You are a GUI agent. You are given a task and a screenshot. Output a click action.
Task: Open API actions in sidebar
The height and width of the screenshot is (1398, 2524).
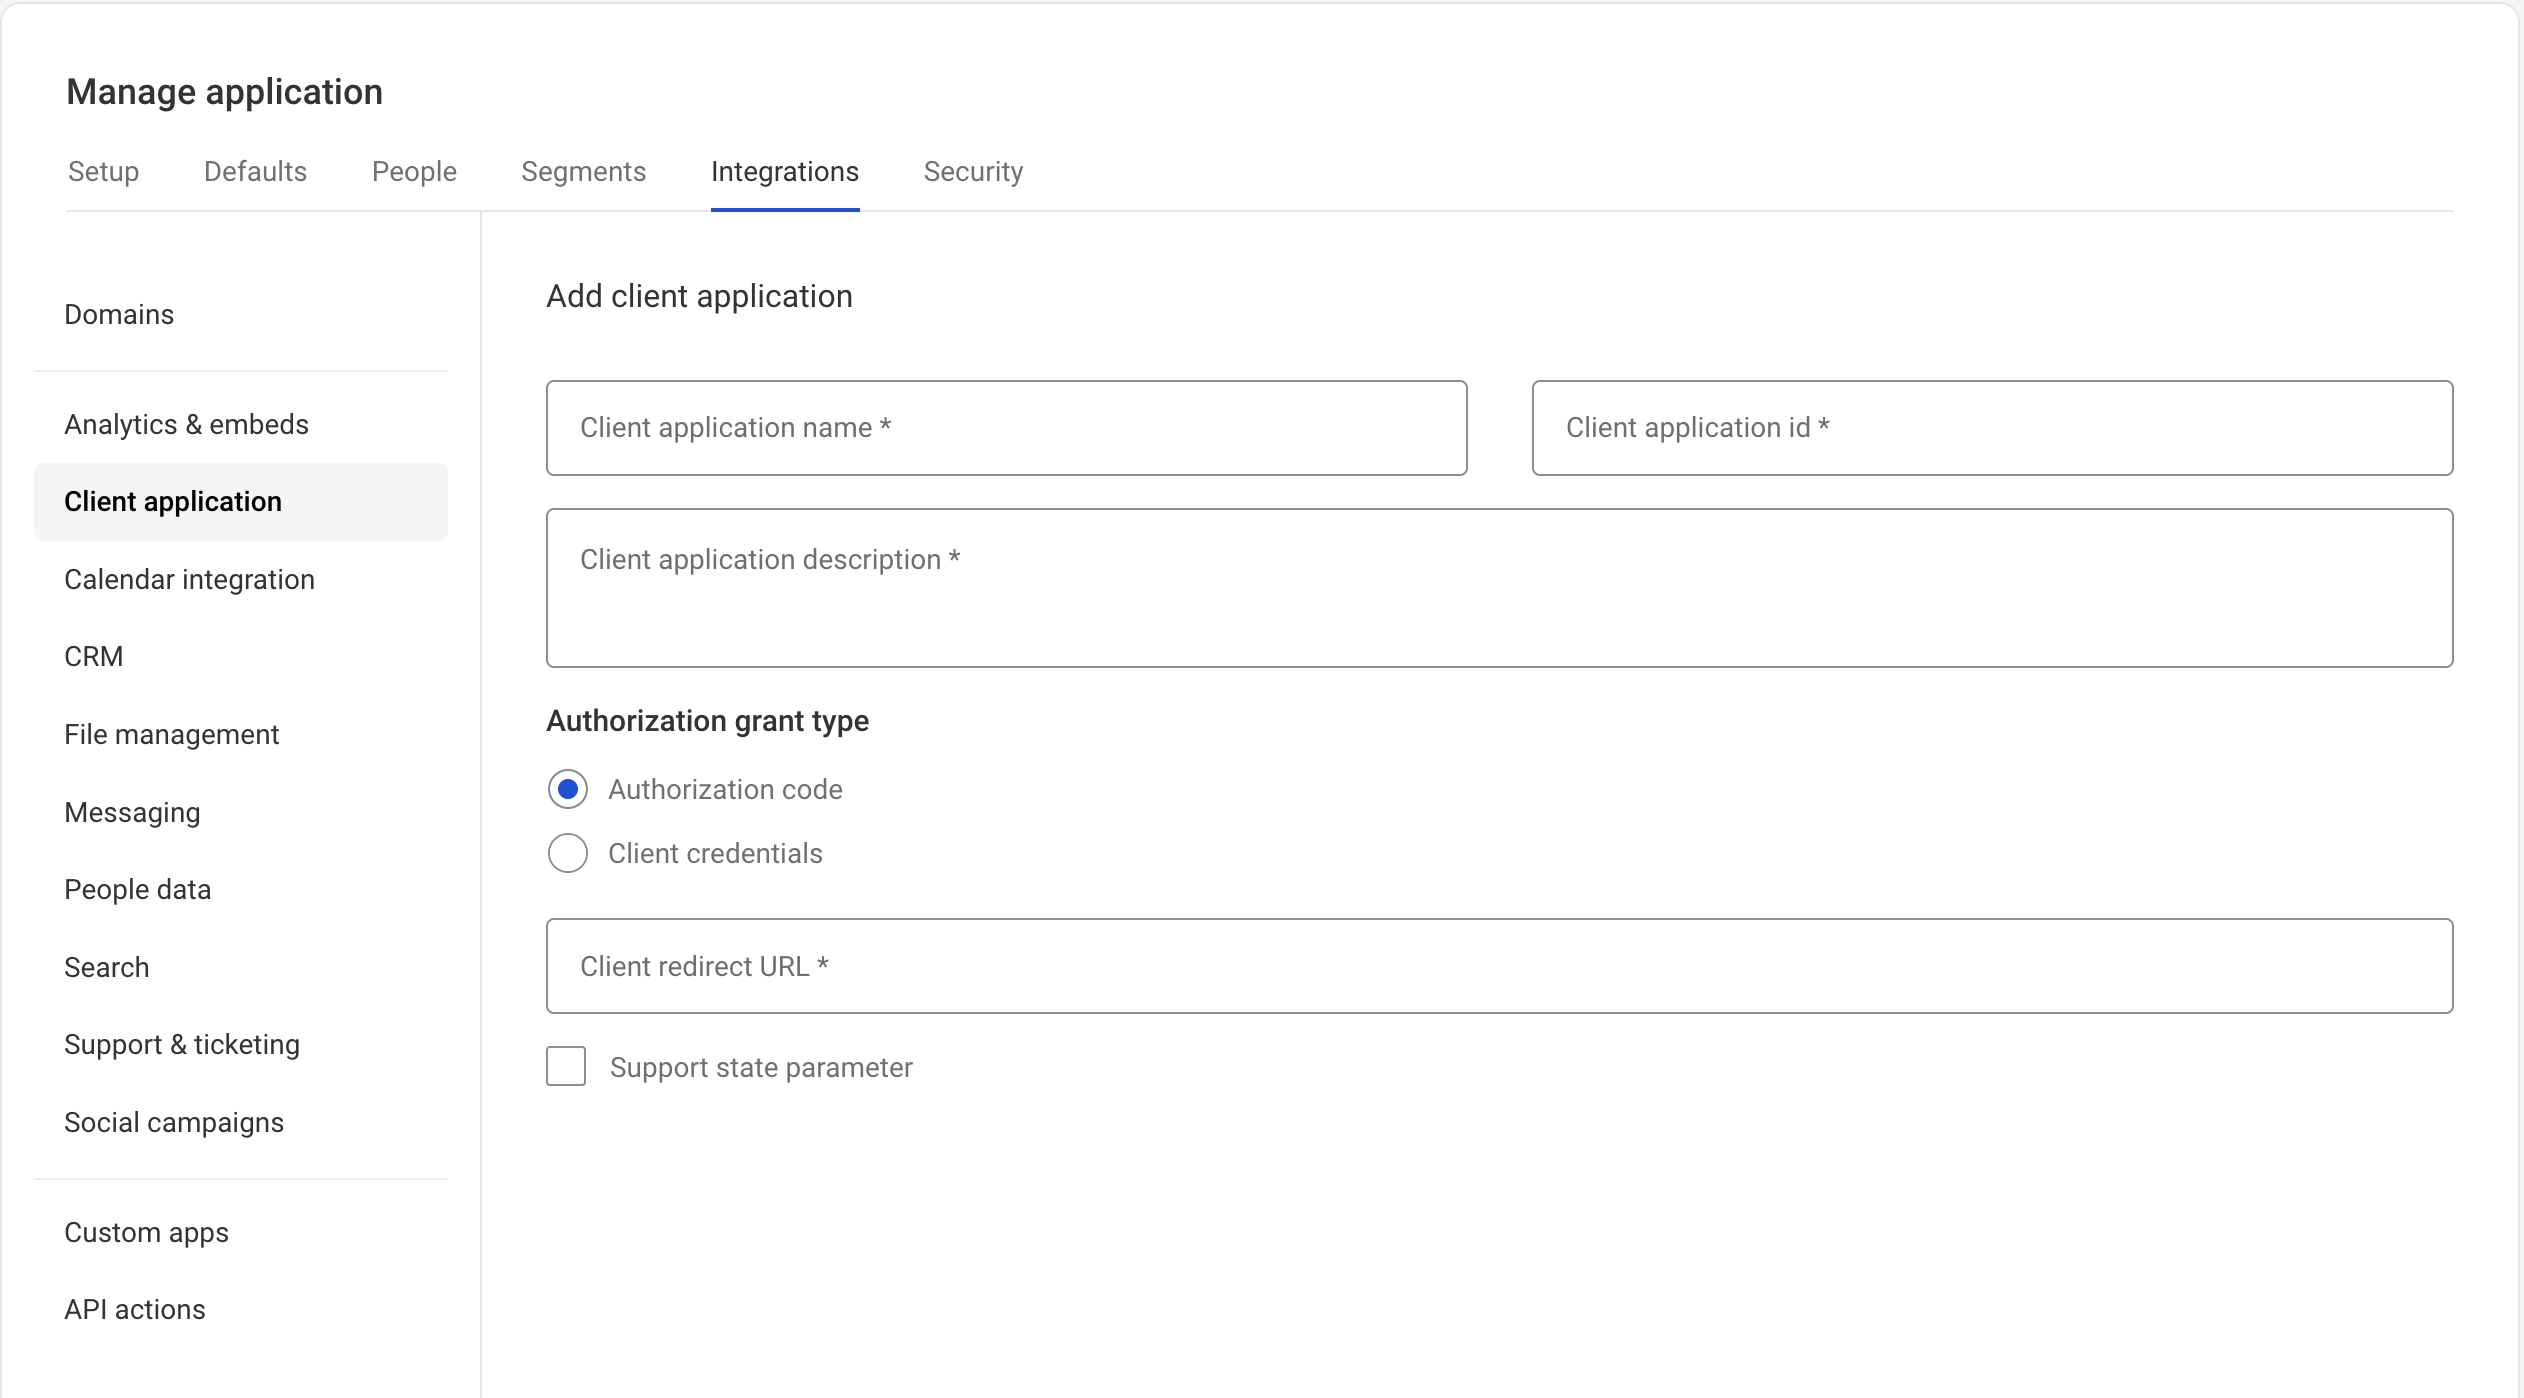(134, 1309)
